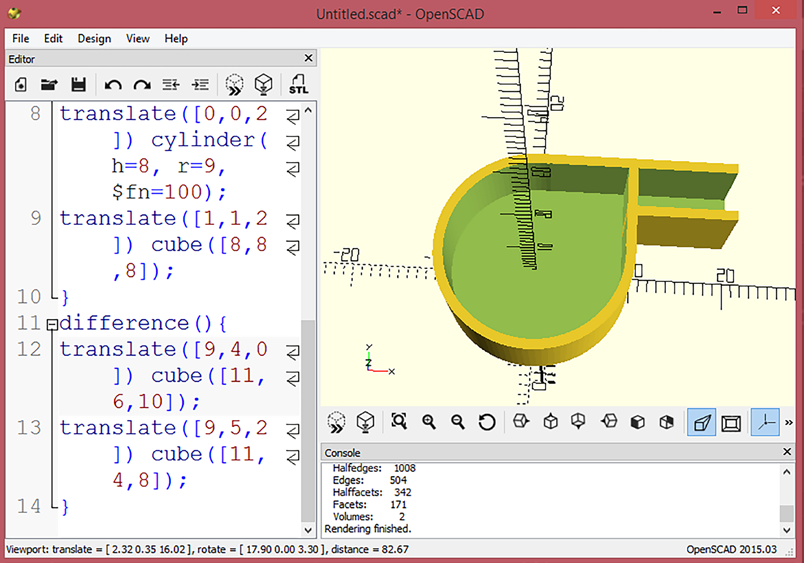Click the editor vertical scrollbar thumb
This screenshot has width=804, height=563.
click(308, 420)
